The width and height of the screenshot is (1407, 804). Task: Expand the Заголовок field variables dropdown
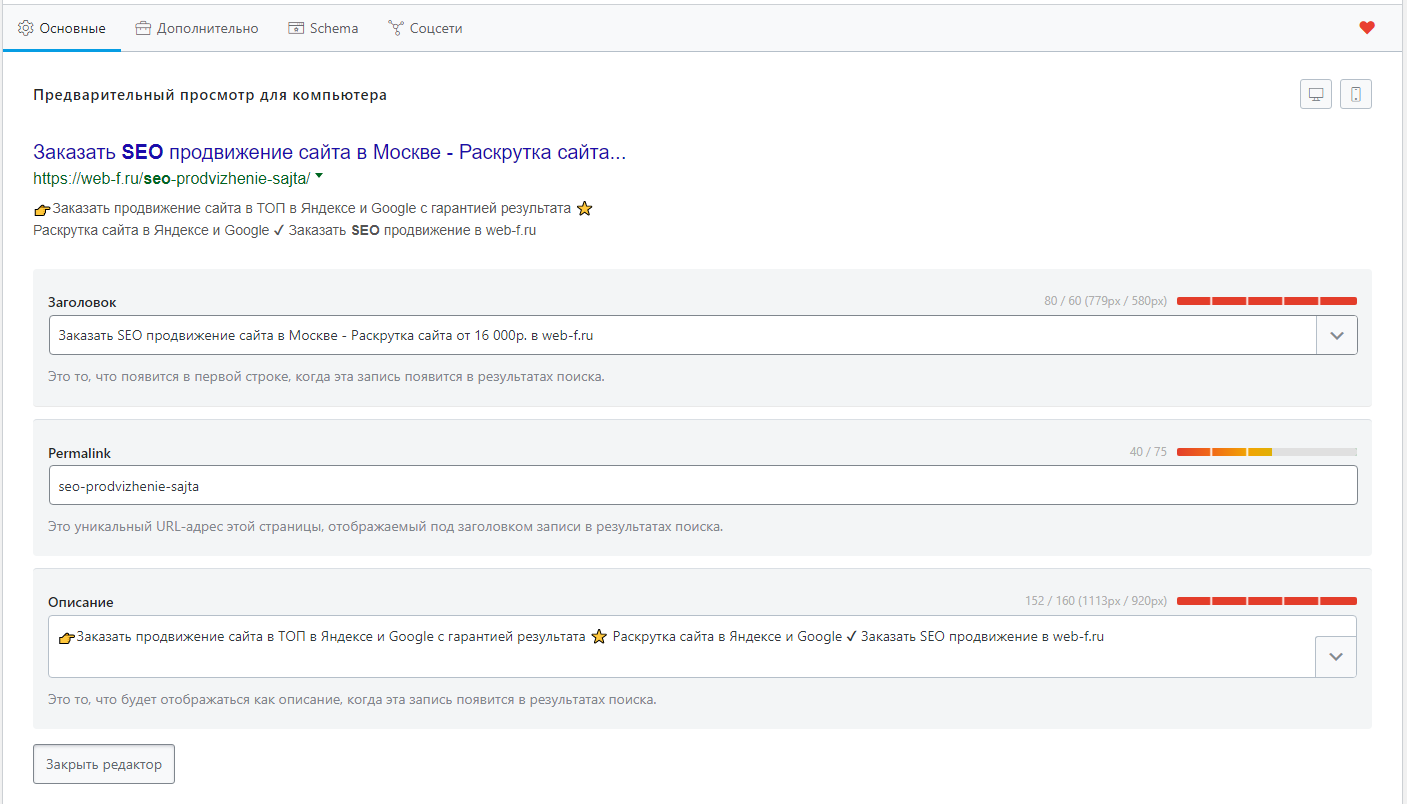(1337, 335)
